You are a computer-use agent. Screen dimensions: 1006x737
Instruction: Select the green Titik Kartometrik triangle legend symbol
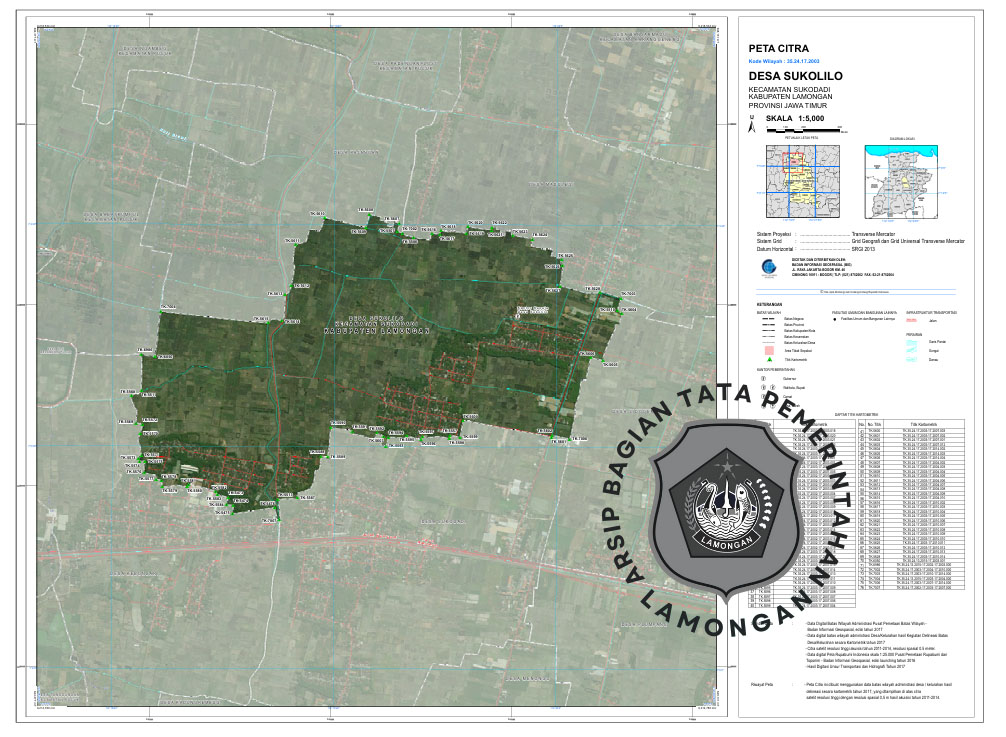pyautogui.click(x=769, y=357)
